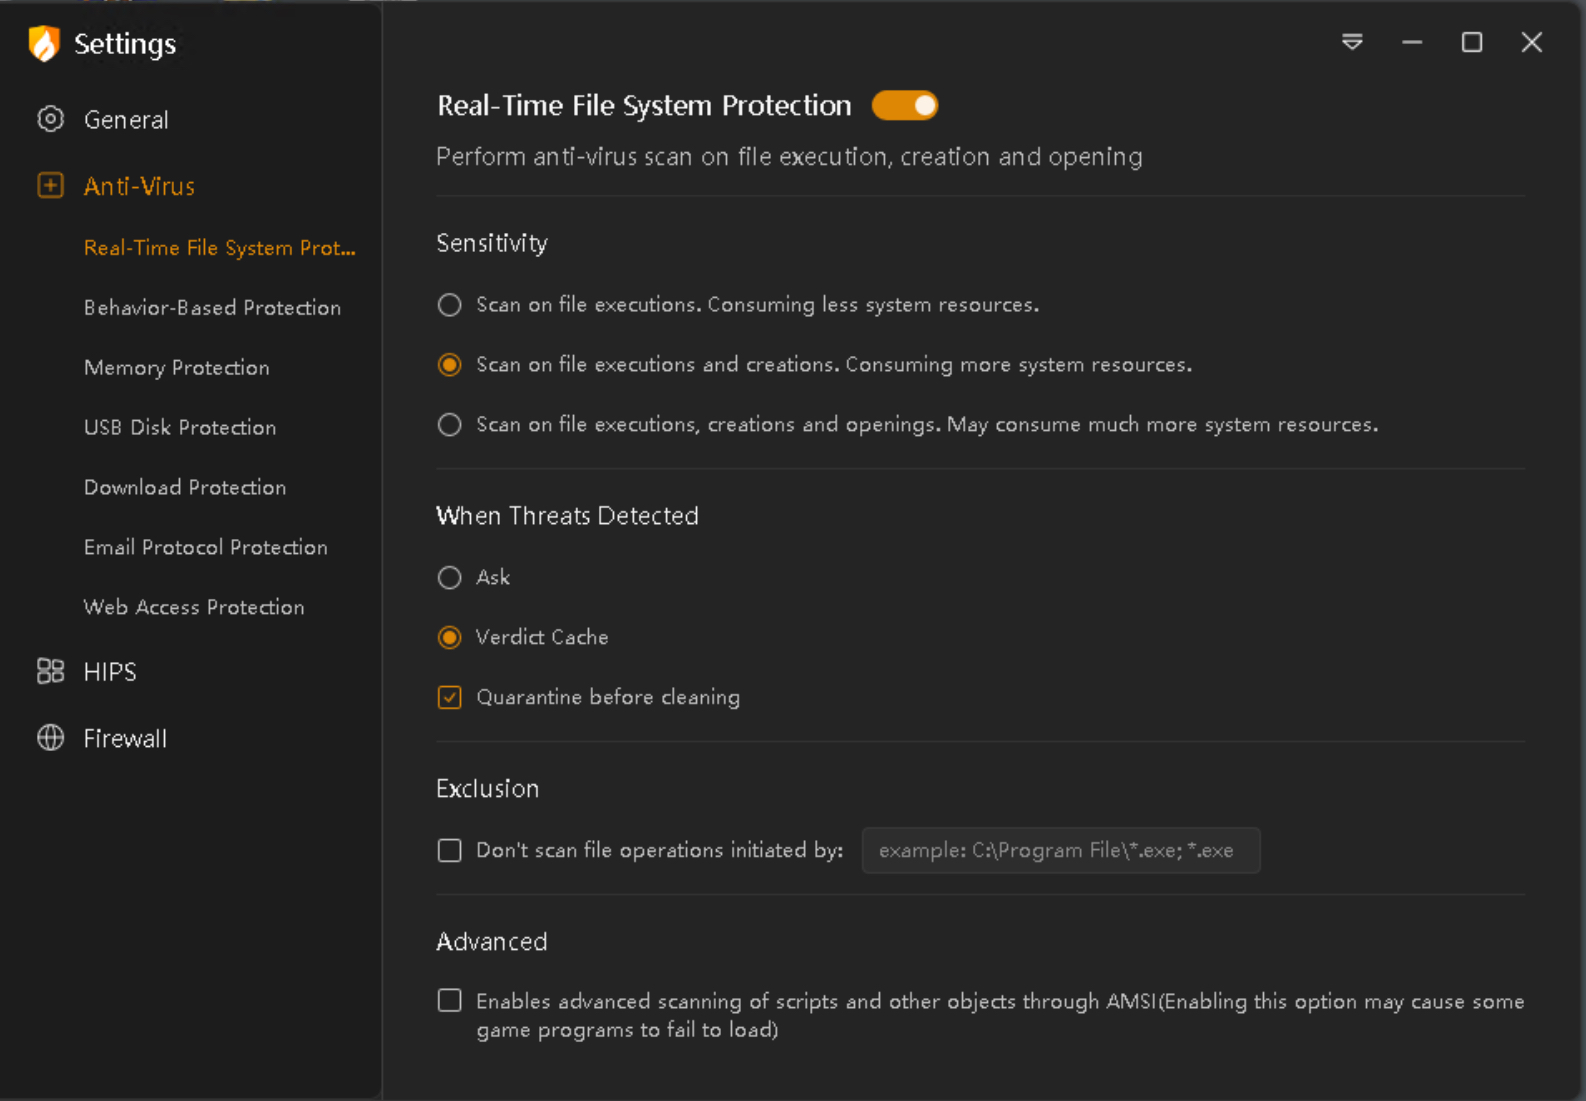Click the orange shield logo icon

(x=44, y=44)
